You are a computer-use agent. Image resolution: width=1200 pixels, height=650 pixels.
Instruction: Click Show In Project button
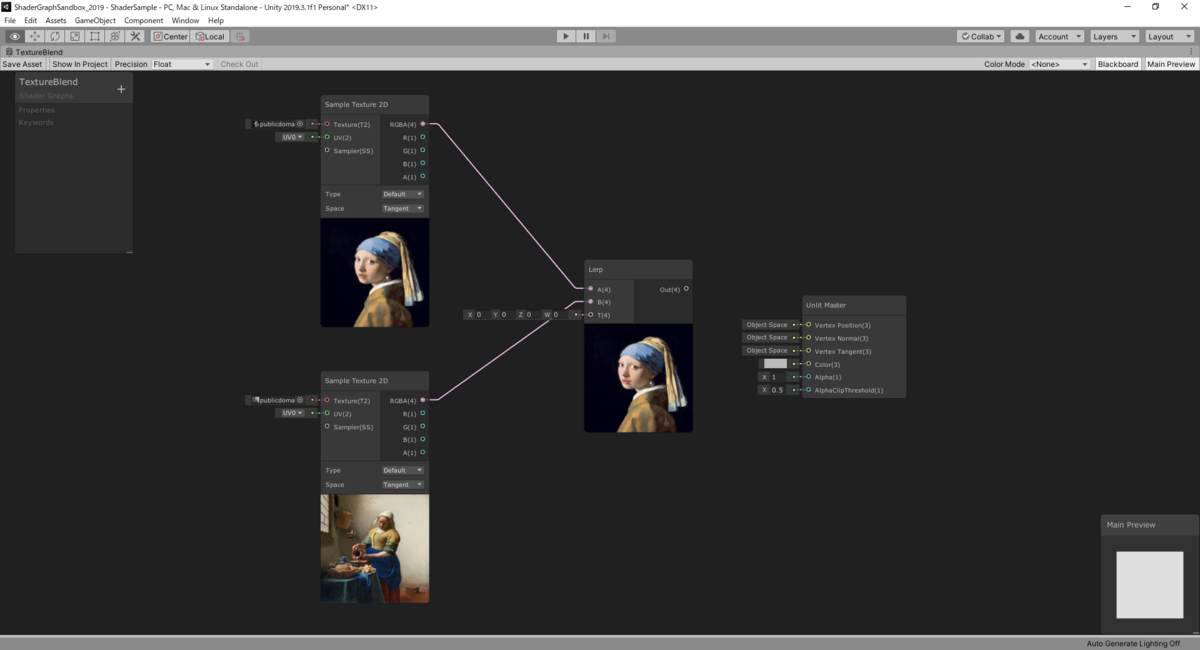(x=80, y=64)
